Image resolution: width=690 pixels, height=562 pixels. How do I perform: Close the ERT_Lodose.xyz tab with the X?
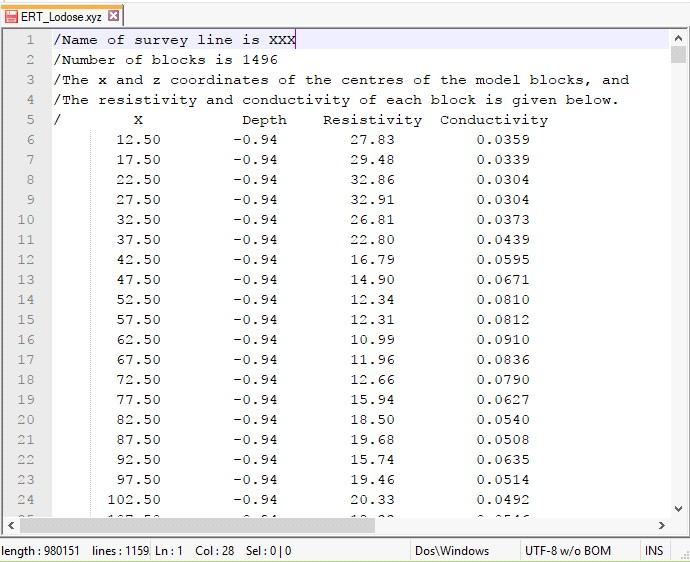pos(113,16)
